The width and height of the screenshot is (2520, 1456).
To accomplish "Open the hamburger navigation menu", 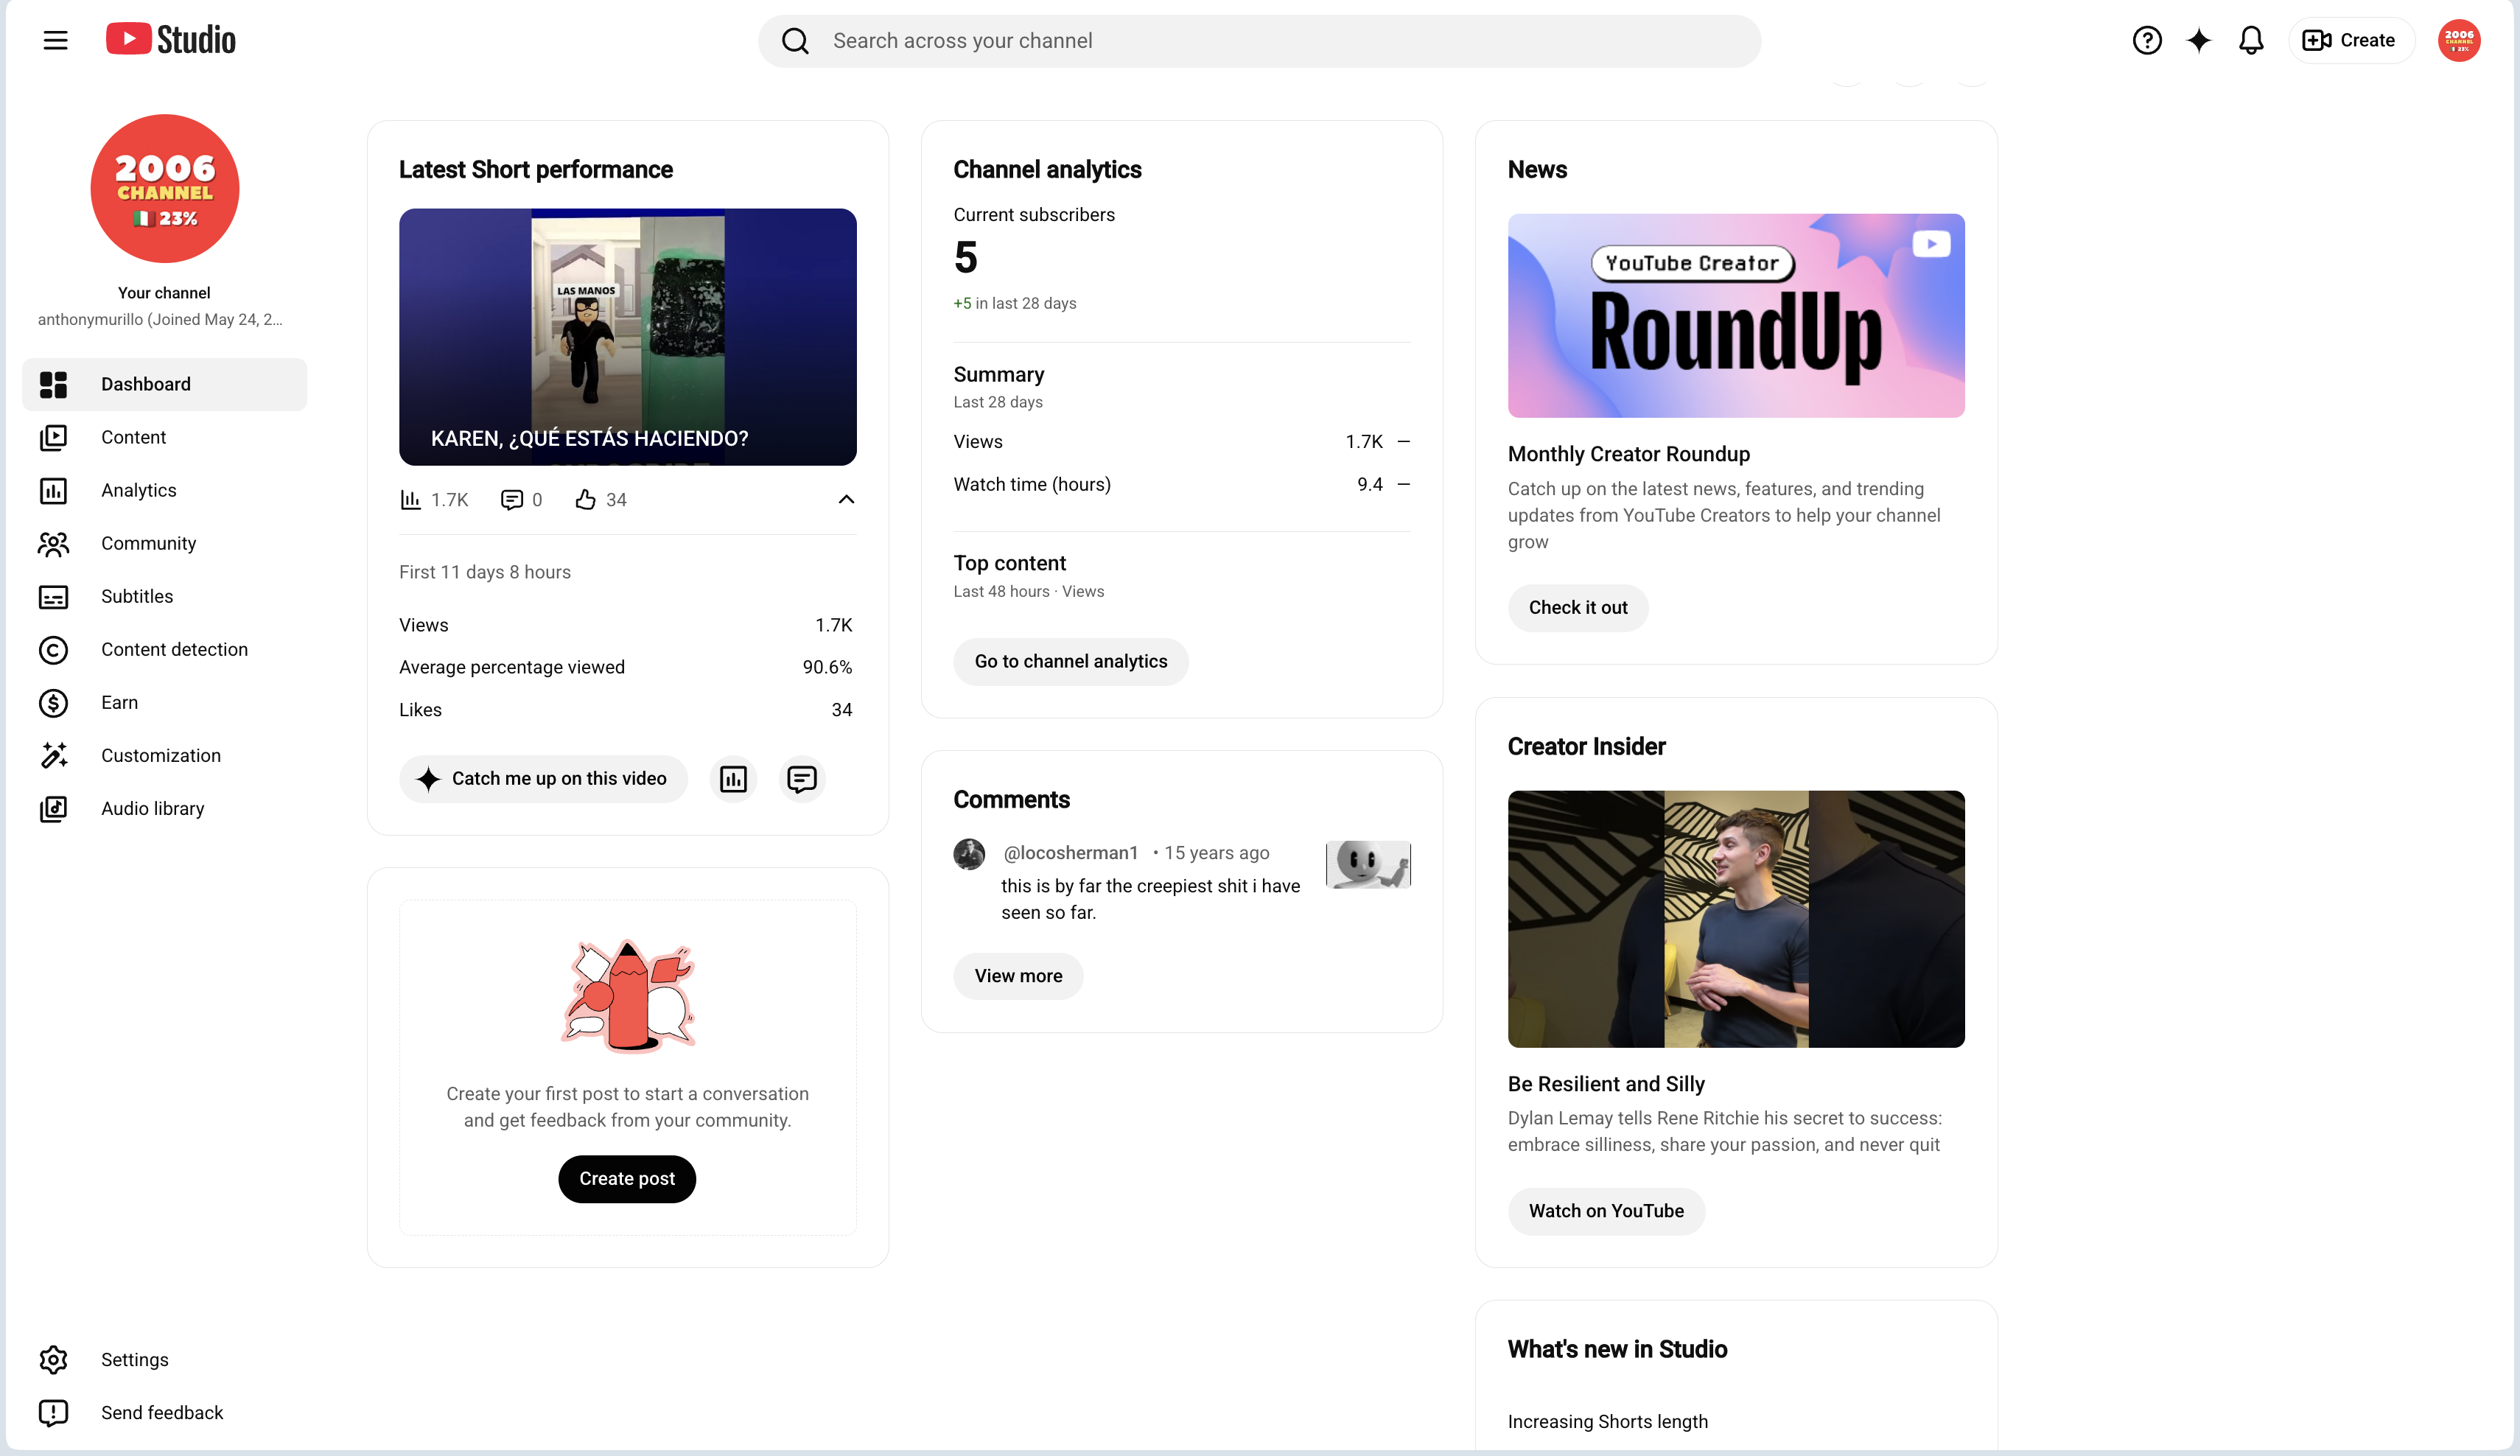I will click(x=55, y=40).
